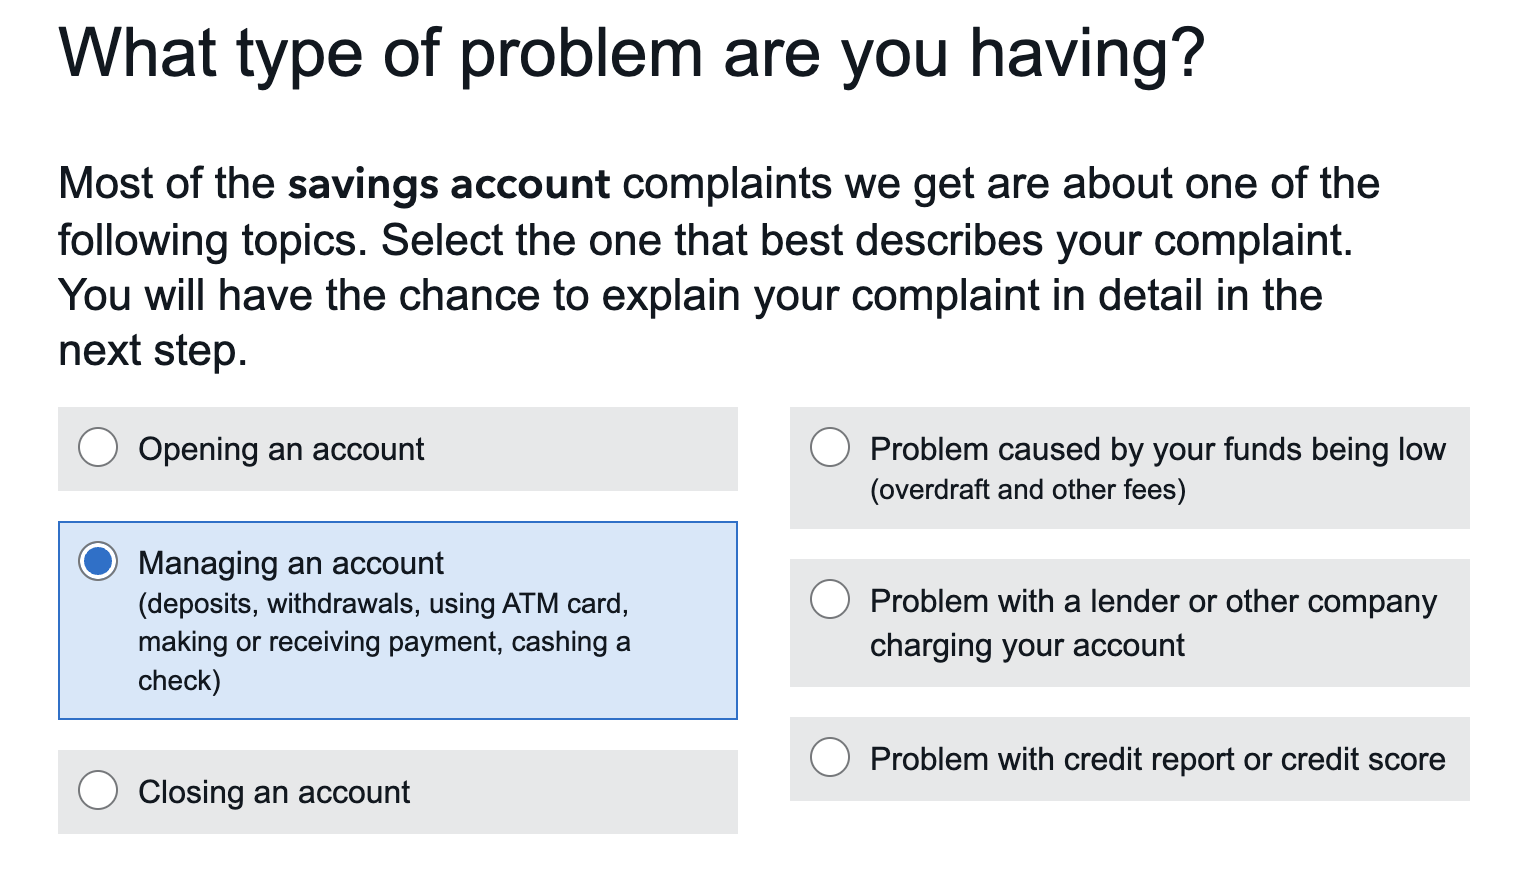Choose the "Closing an account" radio button
The width and height of the screenshot is (1518, 870).
click(x=98, y=790)
